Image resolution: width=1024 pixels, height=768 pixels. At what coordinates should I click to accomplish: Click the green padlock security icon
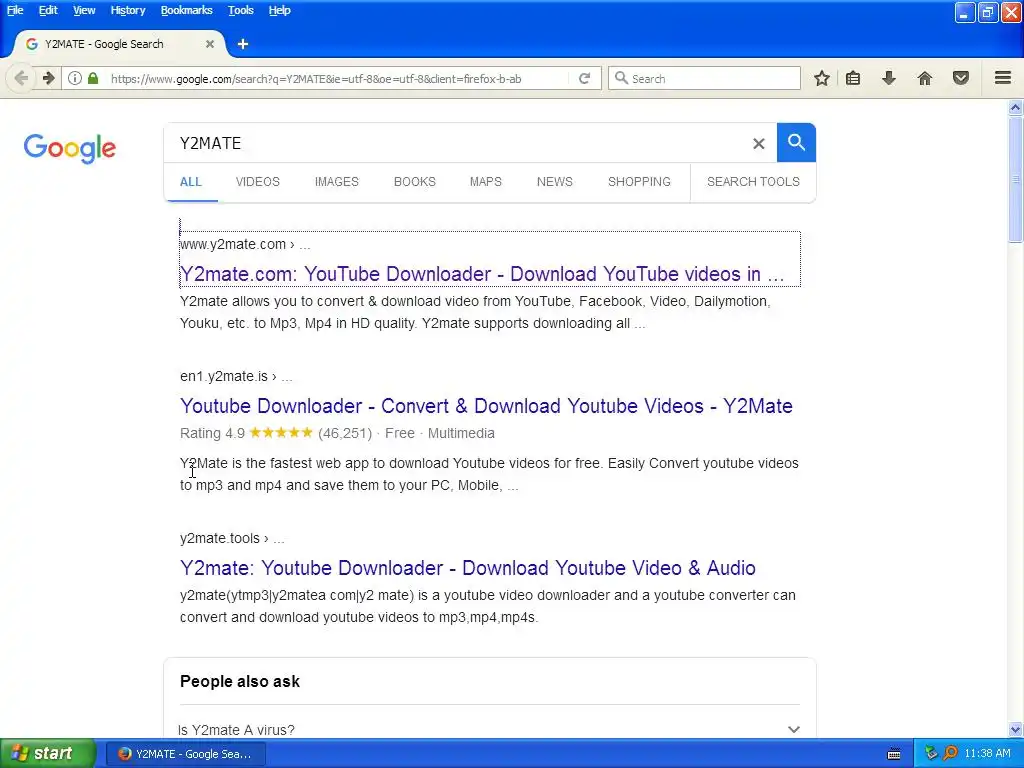(x=93, y=78)
